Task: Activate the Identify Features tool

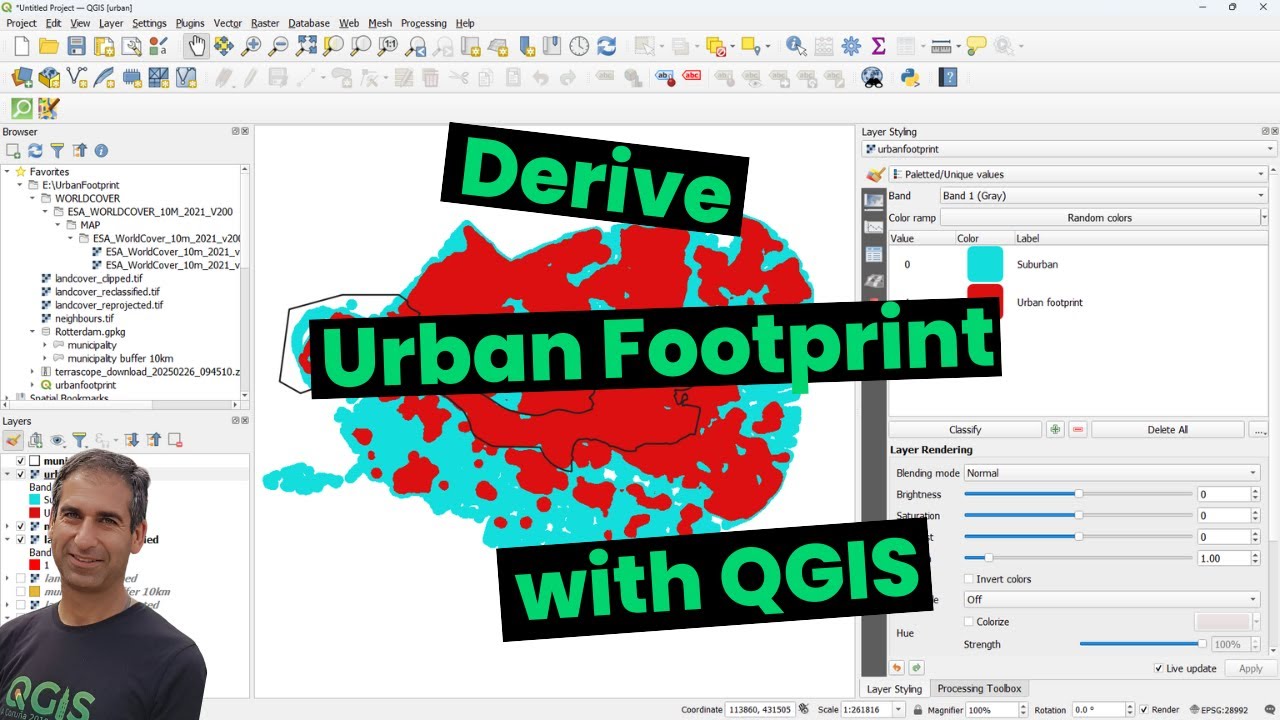Action: click(796, 46)
